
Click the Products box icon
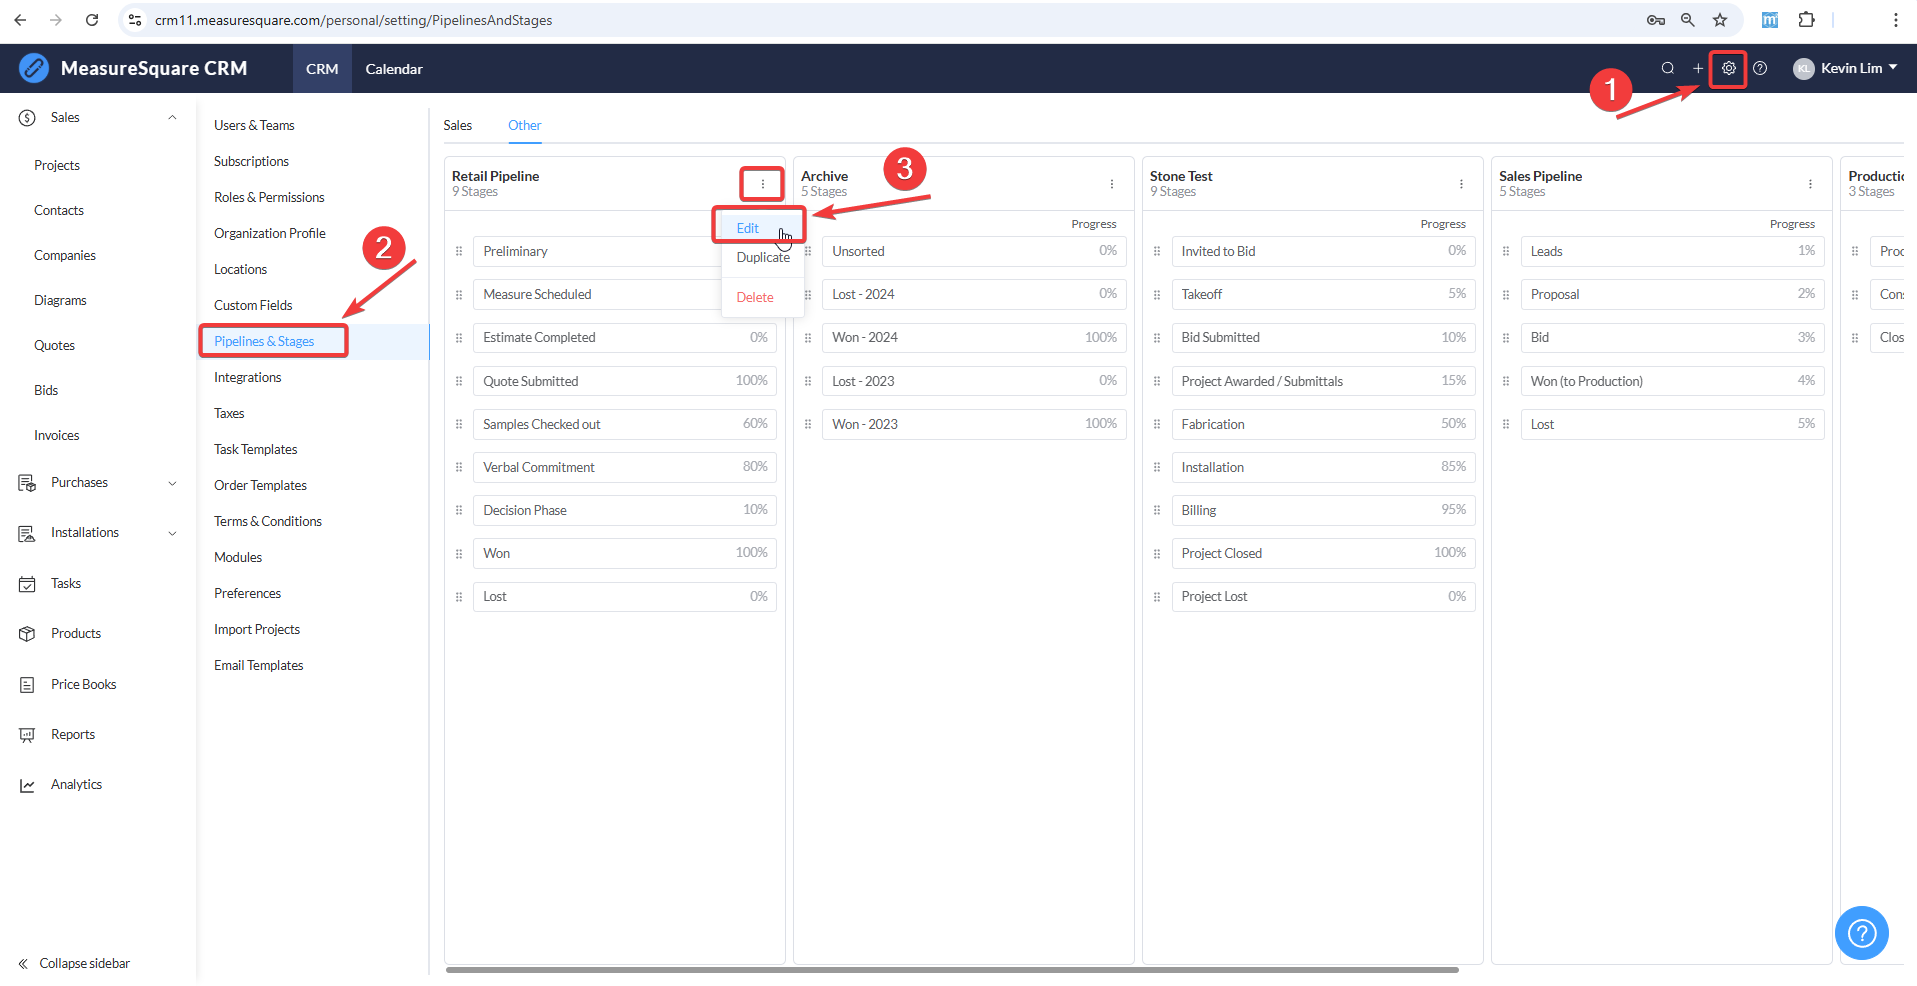(x=27, y=634)
